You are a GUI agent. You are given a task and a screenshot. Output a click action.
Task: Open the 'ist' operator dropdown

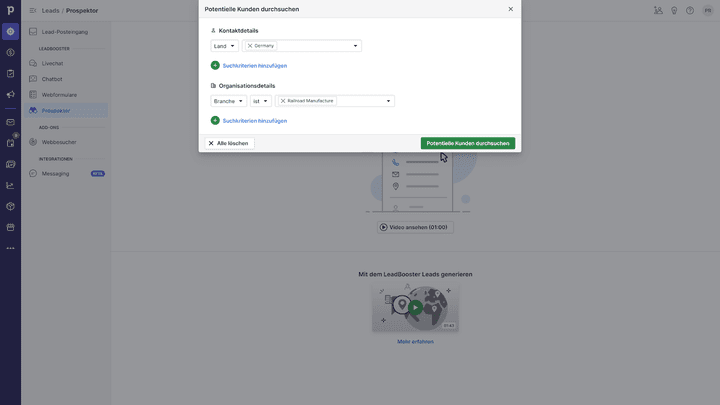pos(260,101)
